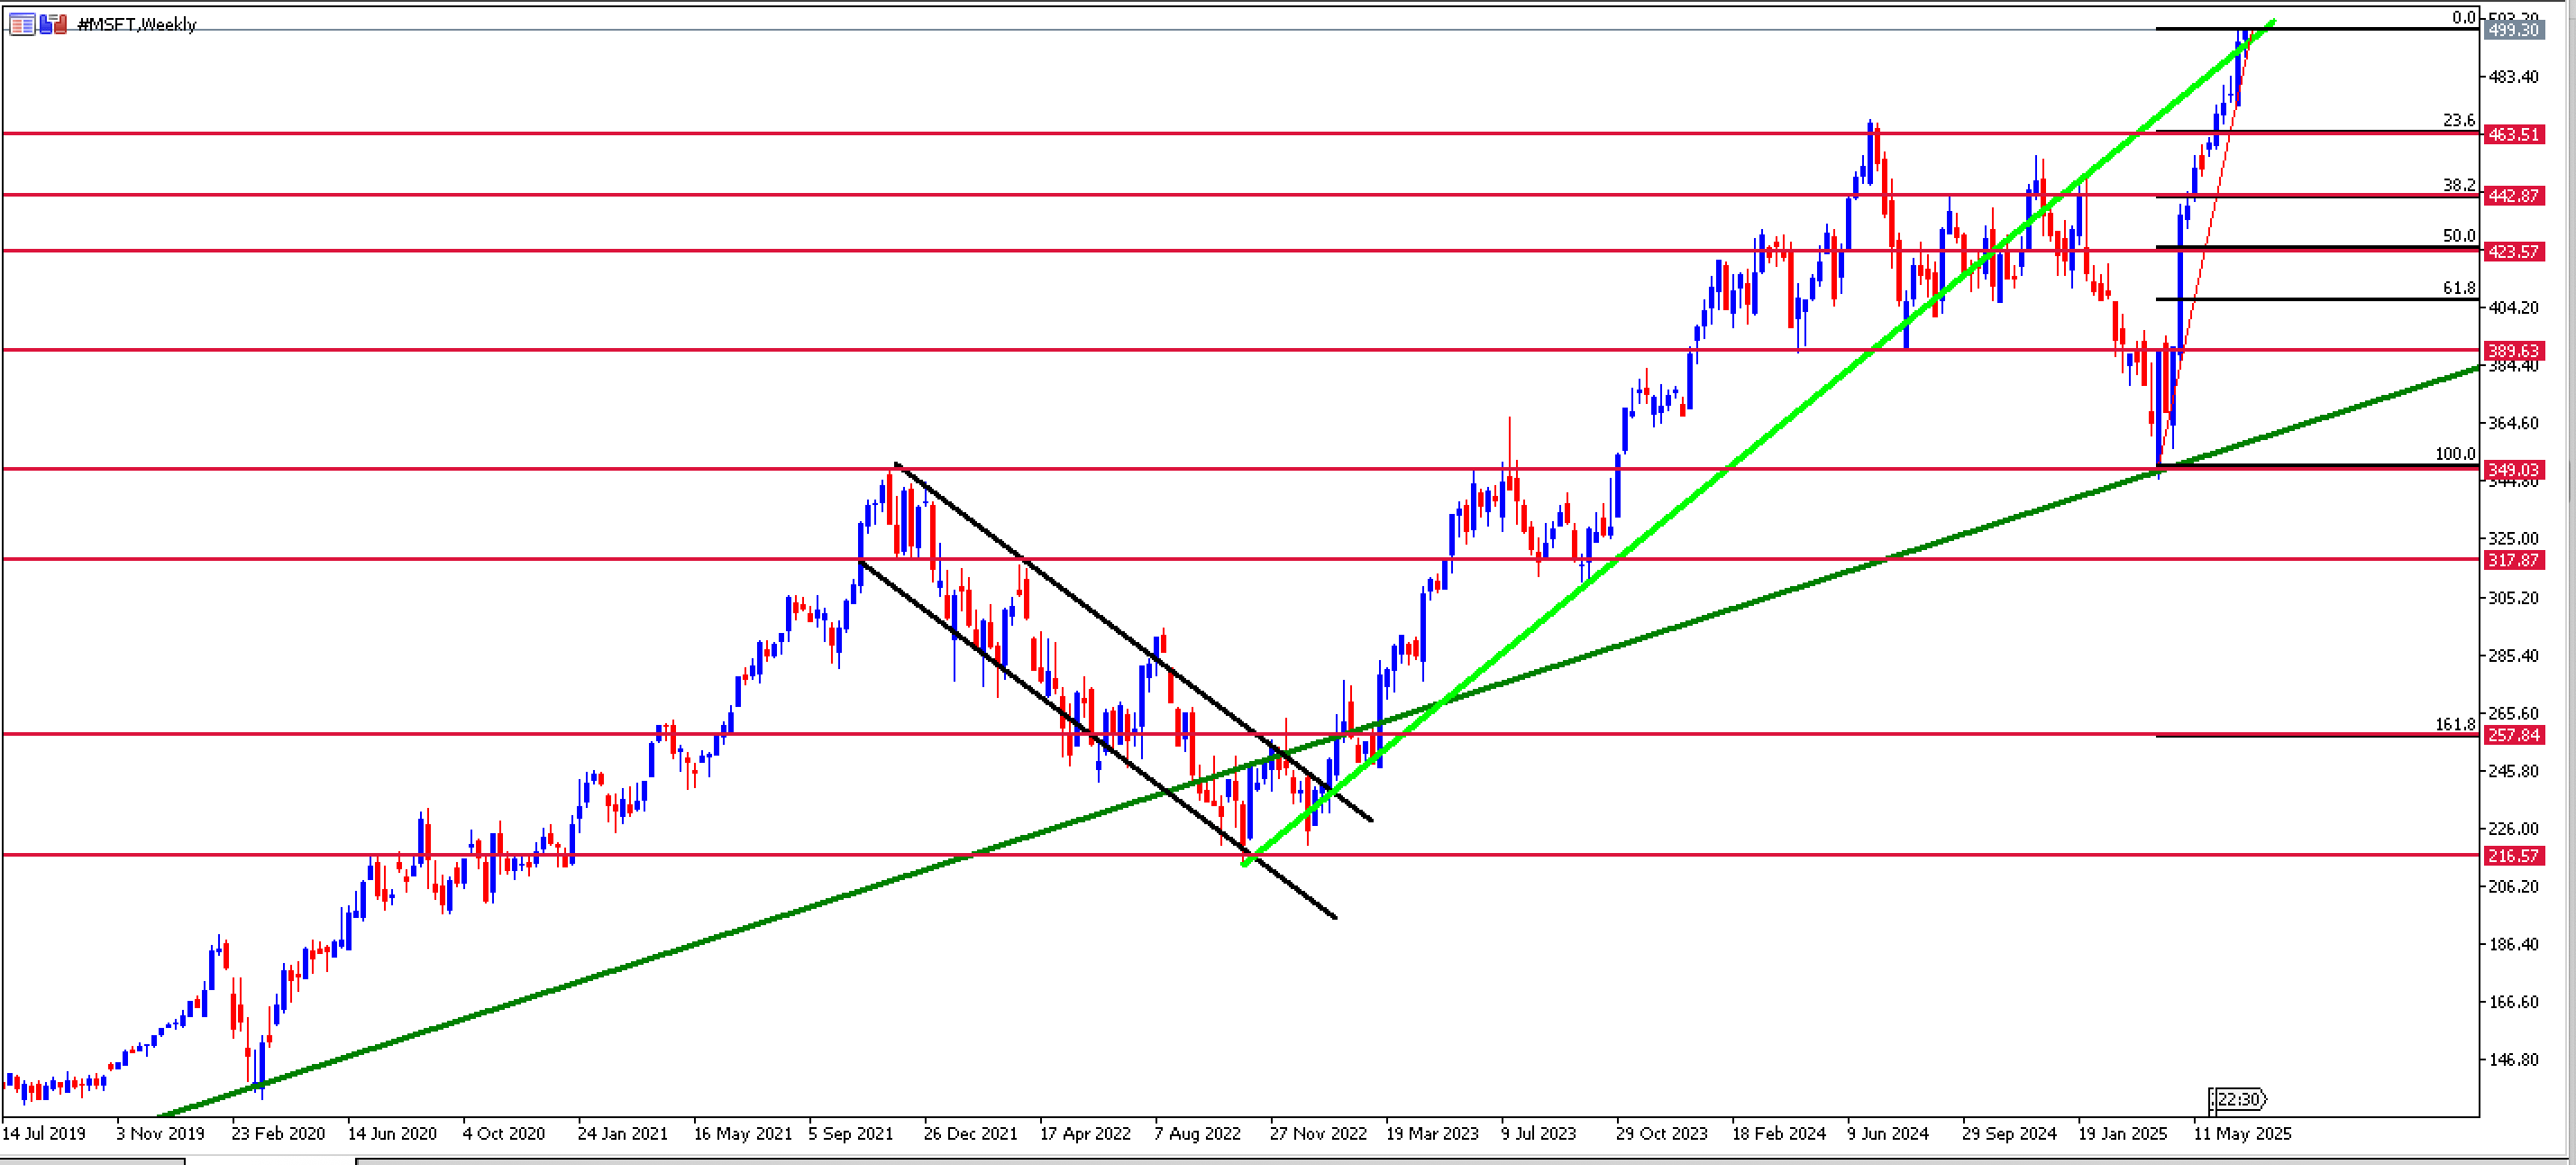
Task: Click the #MSFT,Weekly chart title
Action: 137,24
